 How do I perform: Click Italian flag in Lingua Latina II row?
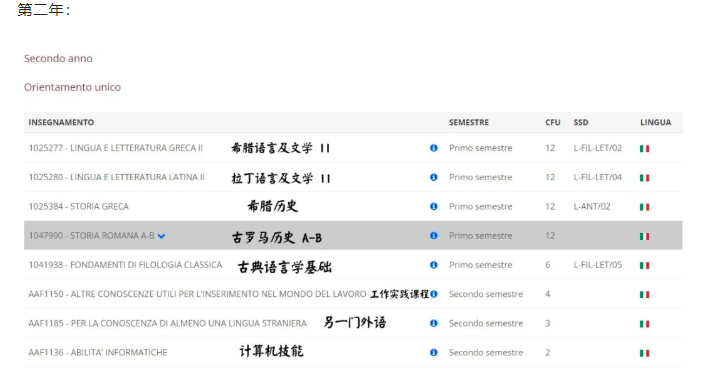(x=644, y=178)
